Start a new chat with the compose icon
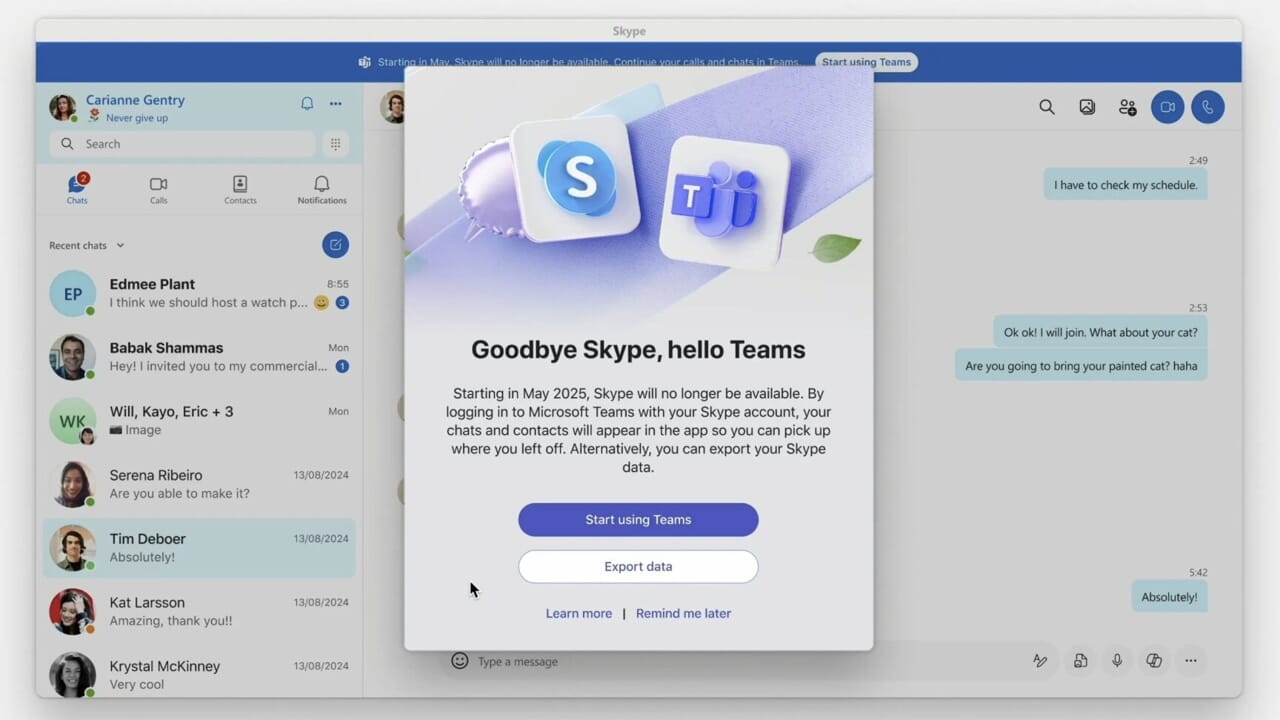This screenshot has height=720, width=1280. [336, 245]
